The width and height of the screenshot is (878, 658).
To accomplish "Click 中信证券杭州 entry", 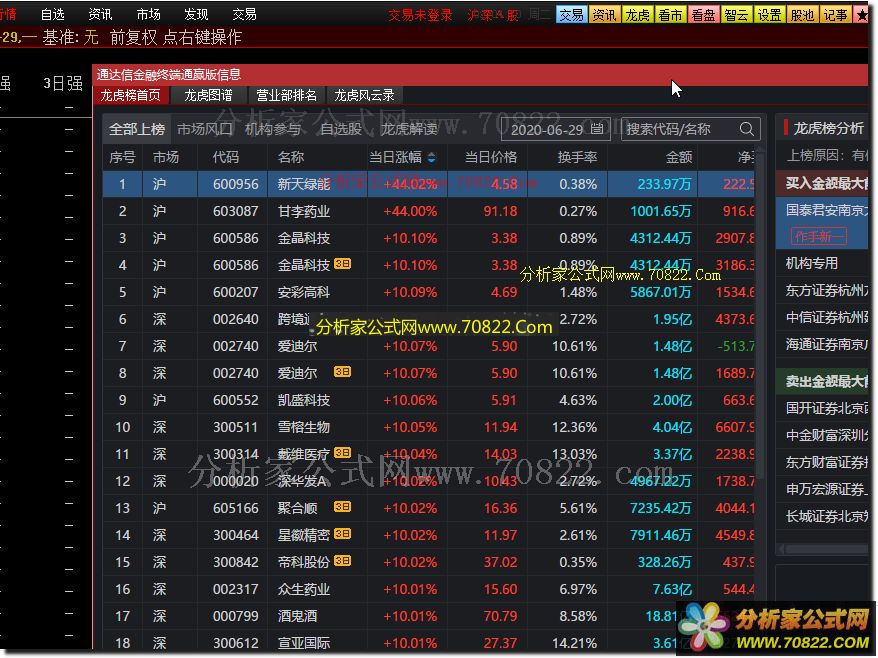I will click(x=826, y=318).
